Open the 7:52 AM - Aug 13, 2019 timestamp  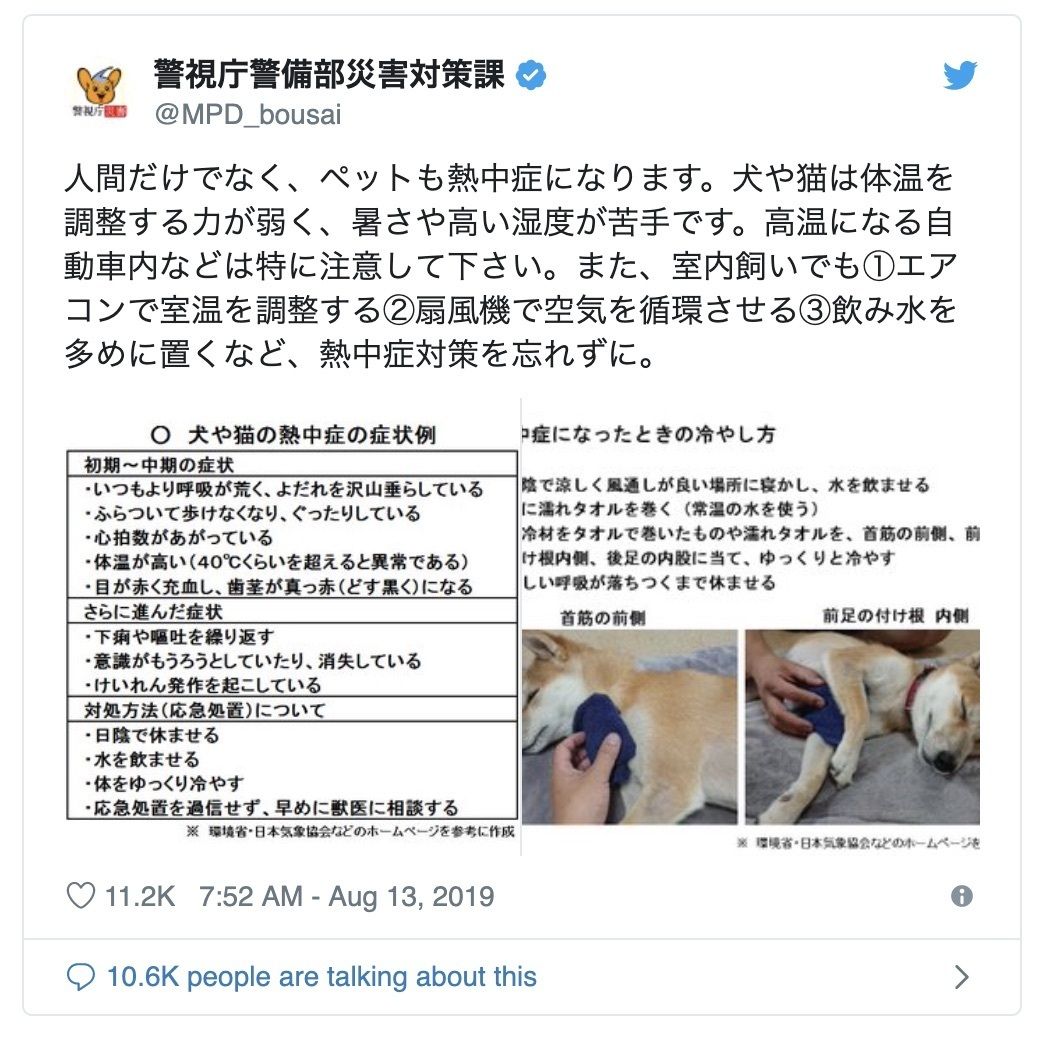(346, 896)
